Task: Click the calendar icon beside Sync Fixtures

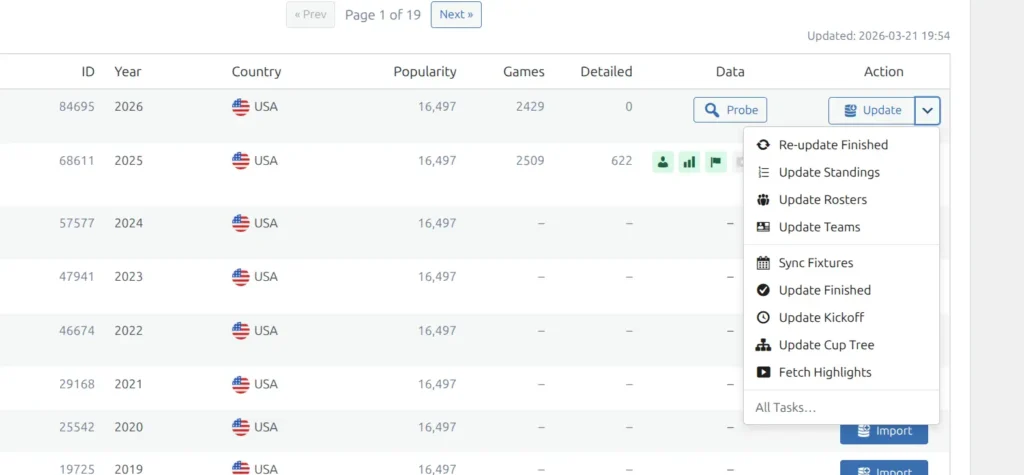Action: point(763,263)
